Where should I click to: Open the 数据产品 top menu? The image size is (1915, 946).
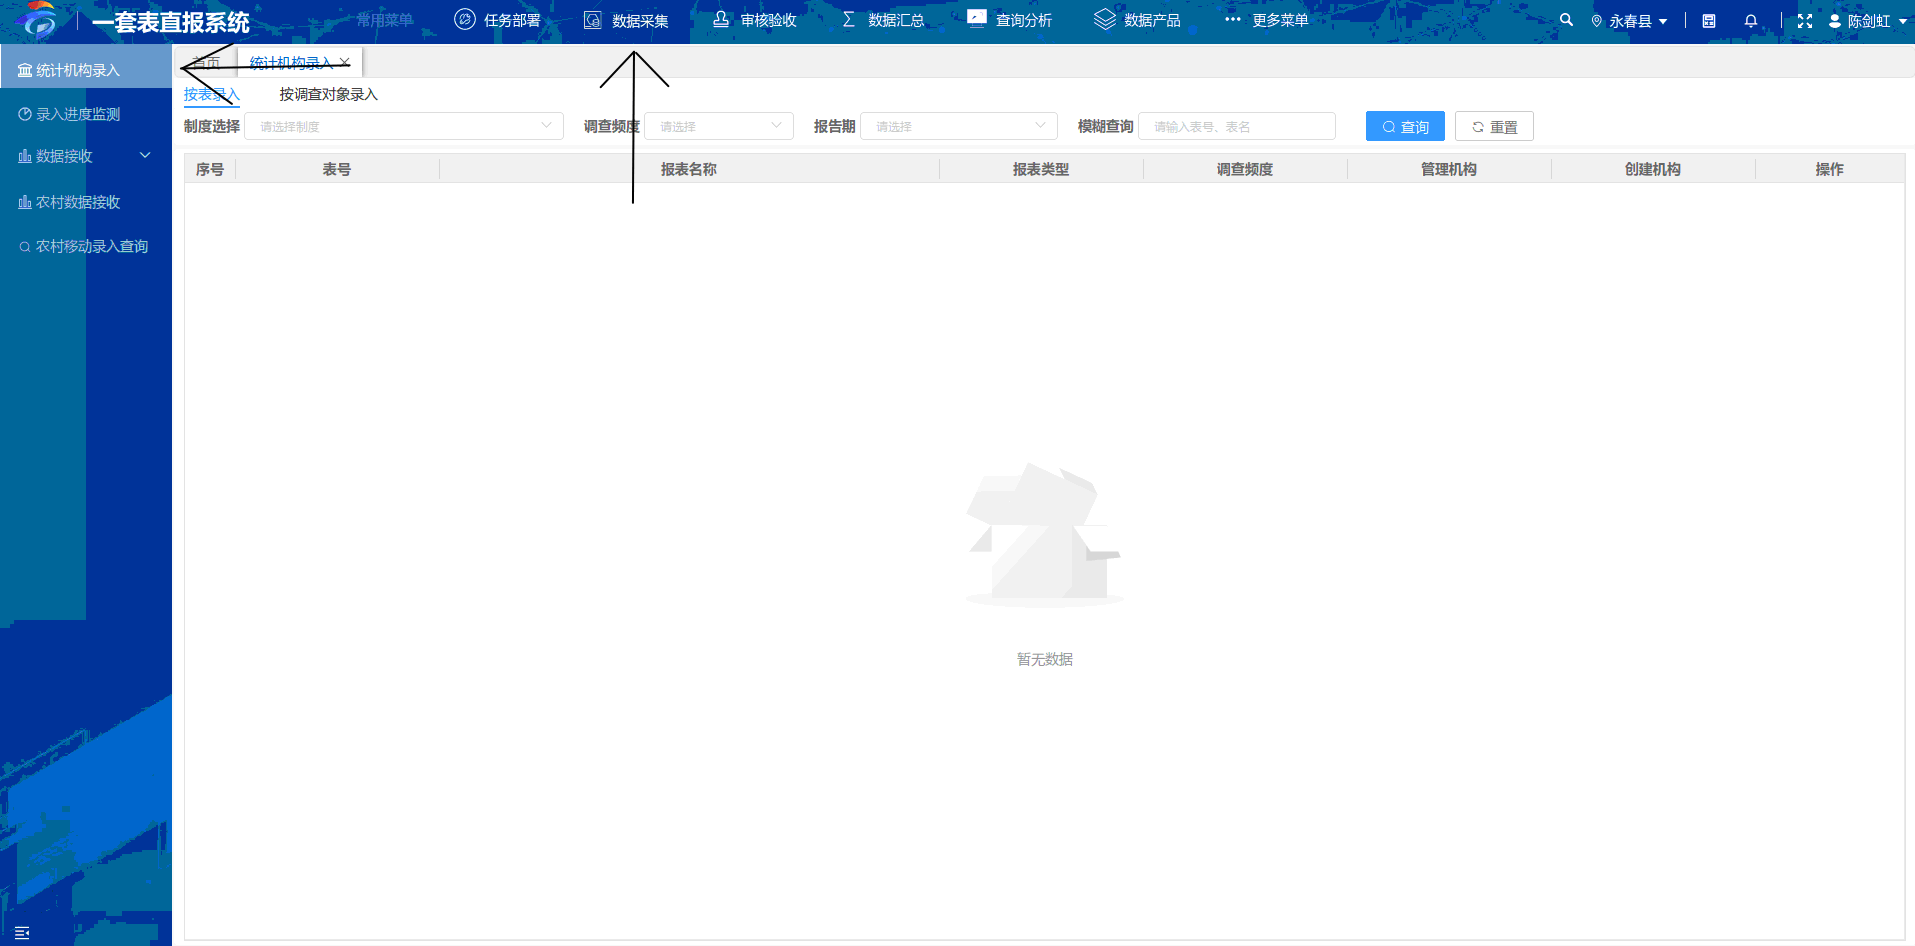point(1138,20)
